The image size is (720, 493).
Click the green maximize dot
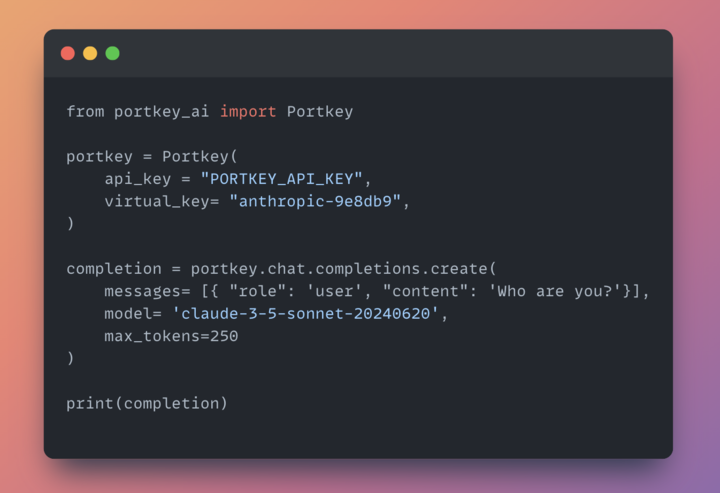(x=112, y=53)
